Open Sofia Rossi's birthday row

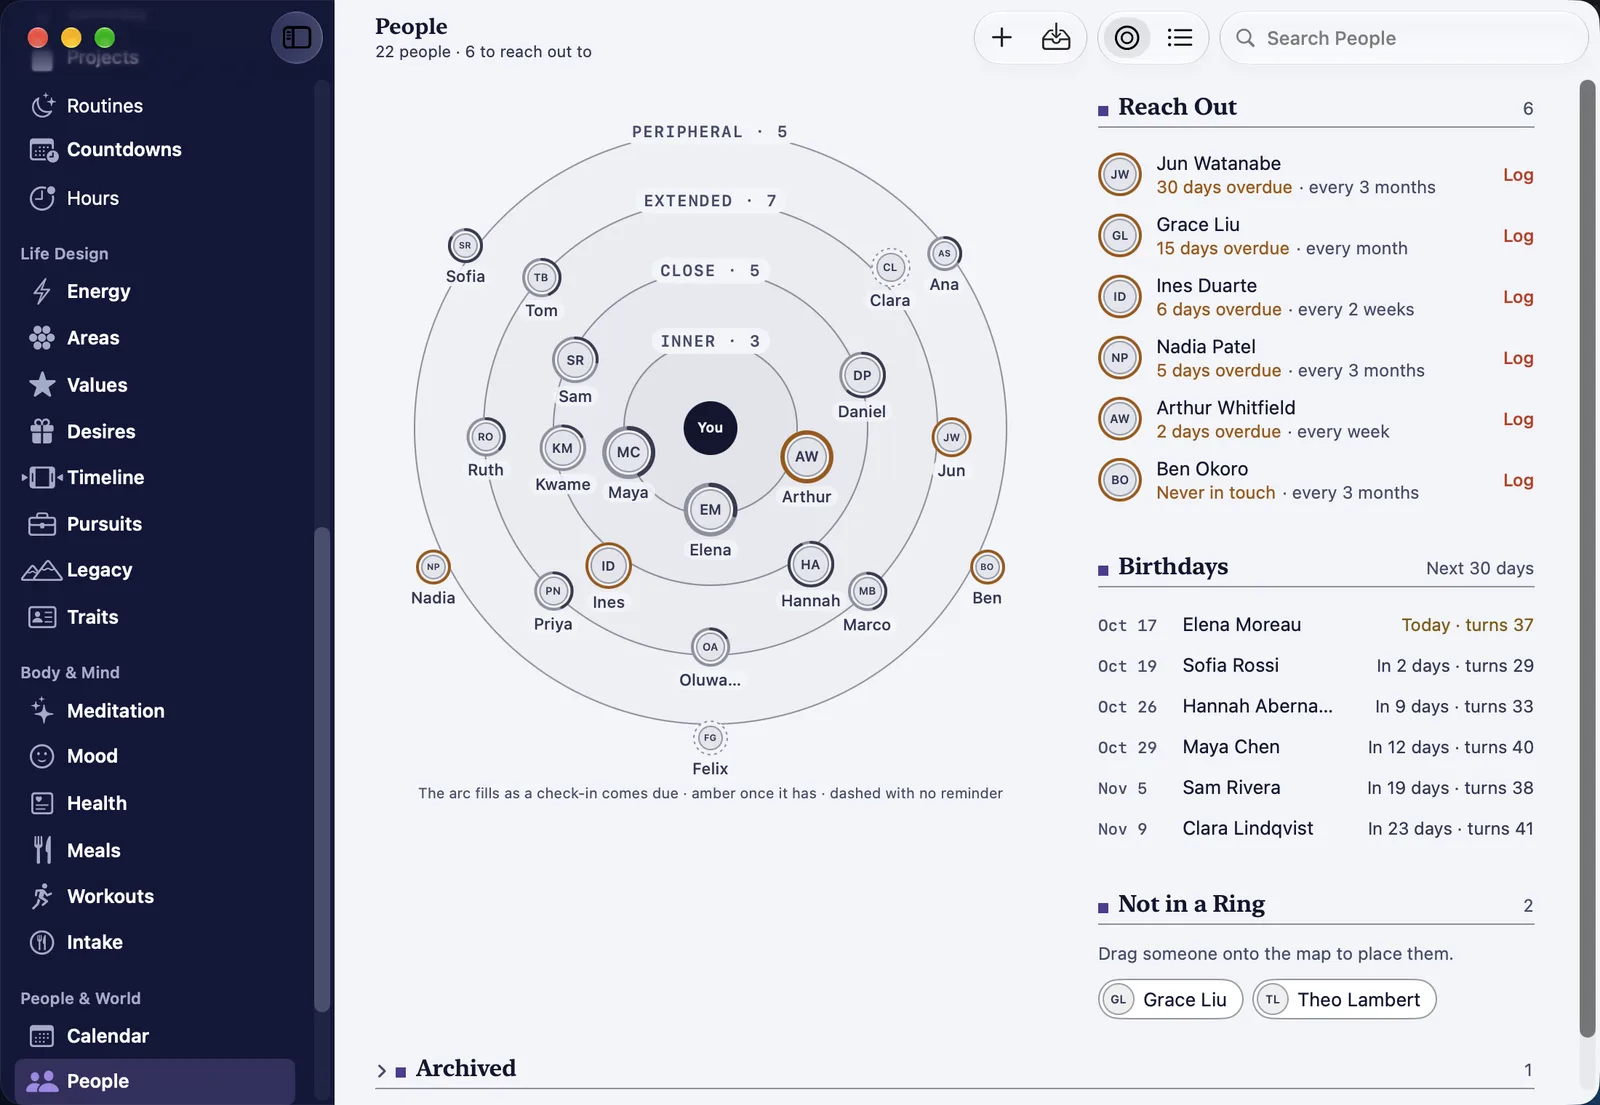click(x=1316, y=666)
